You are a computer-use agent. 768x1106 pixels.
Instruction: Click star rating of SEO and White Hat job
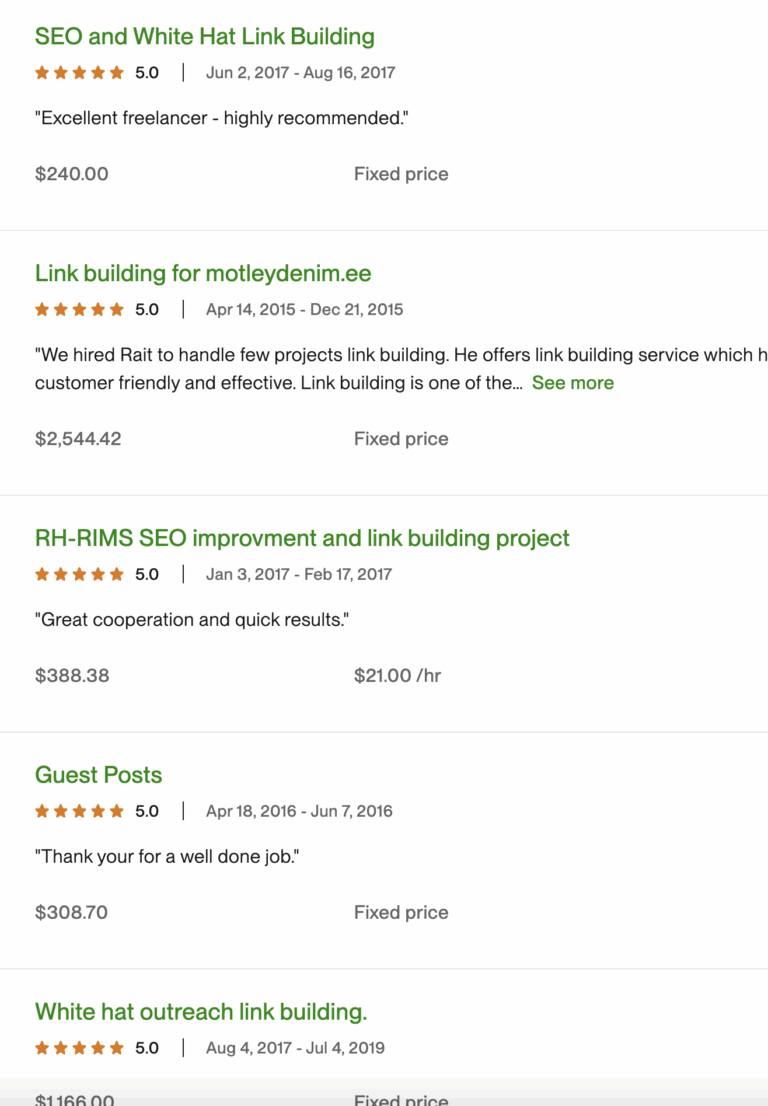point(80,73)
